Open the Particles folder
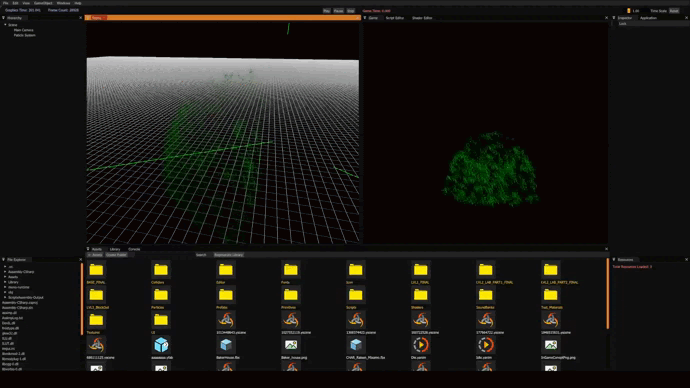Viewport: 690px width, 388px height. [x=161, y=295]
